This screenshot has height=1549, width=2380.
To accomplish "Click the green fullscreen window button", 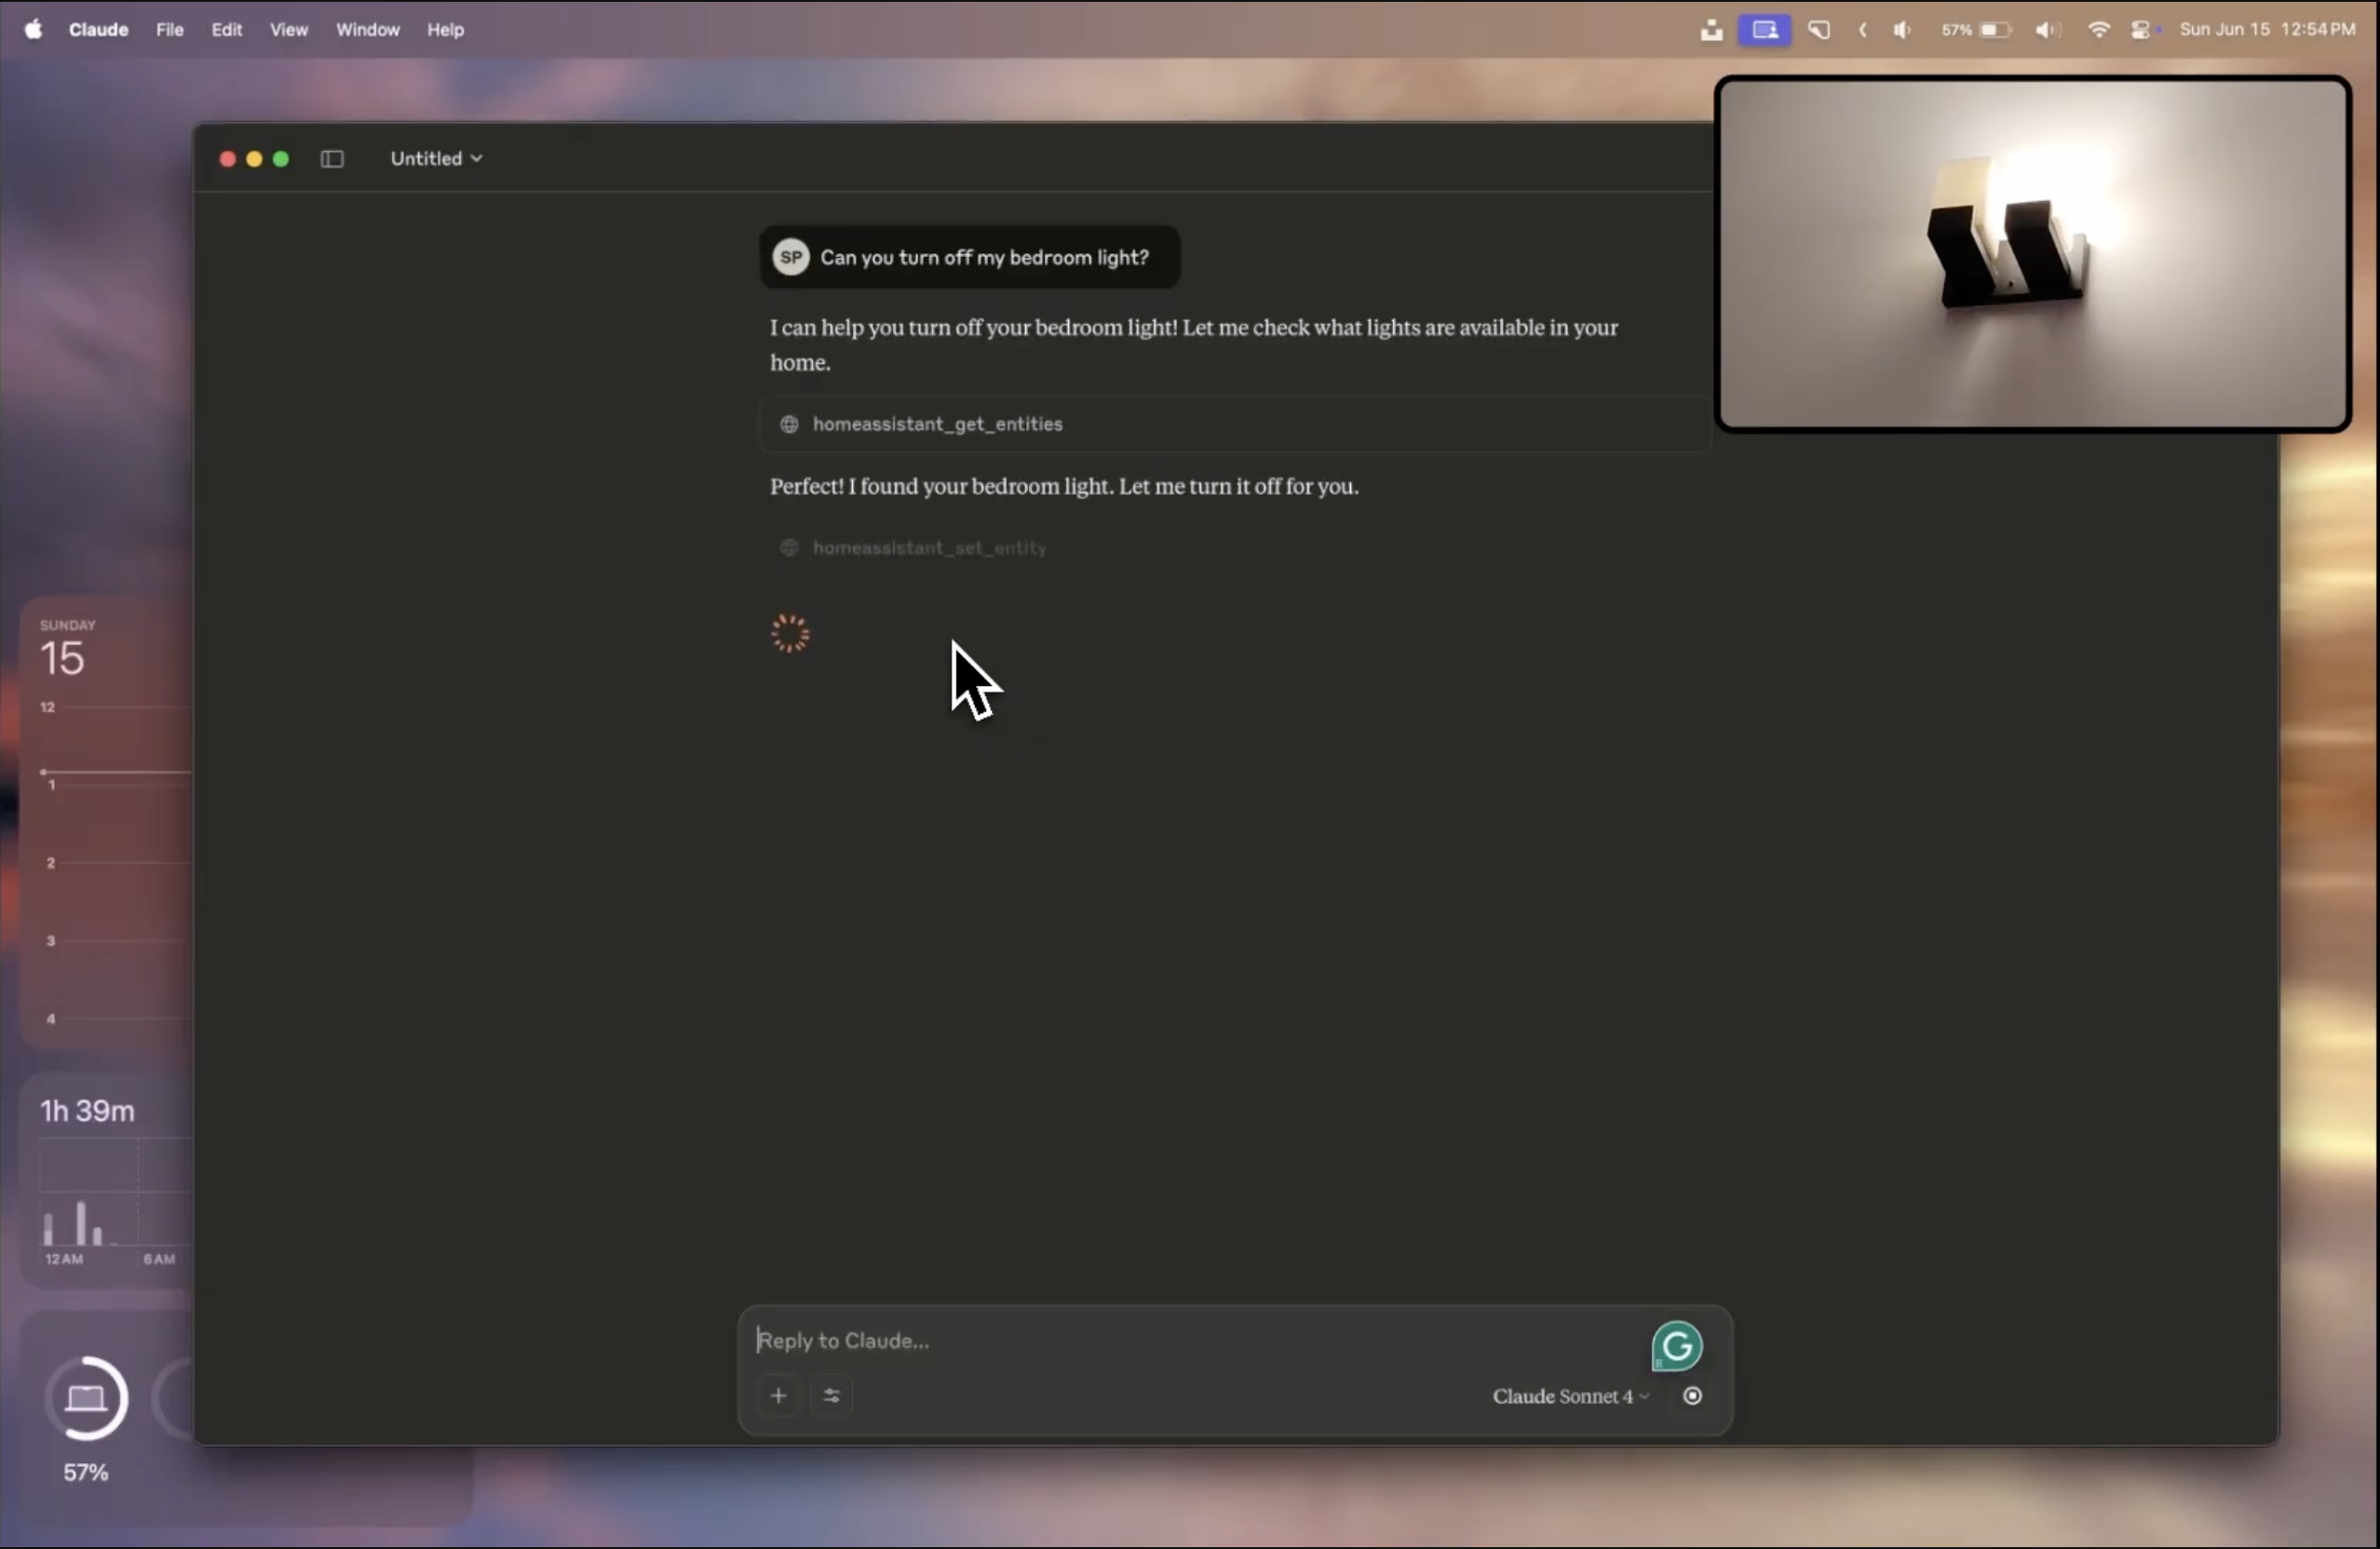I will (281, 159).
